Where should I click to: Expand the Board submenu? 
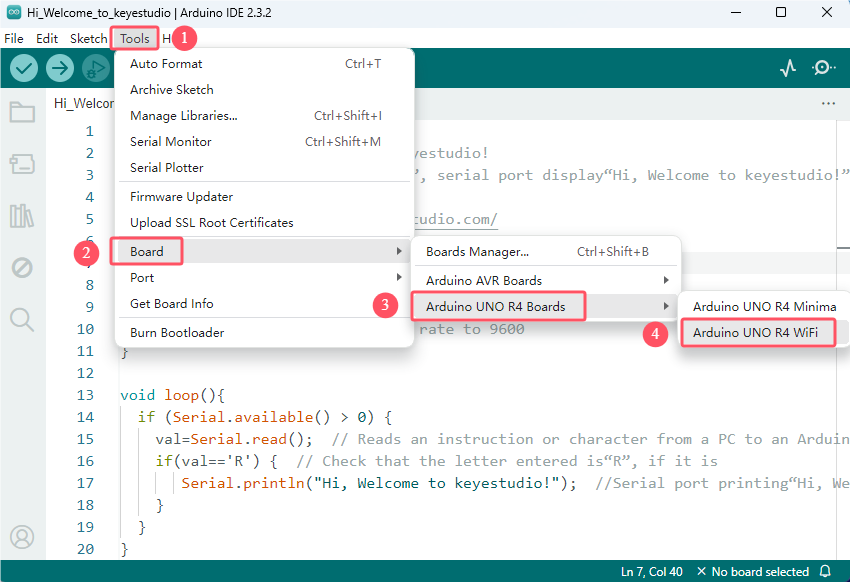pyautogui.click(x=264, y=252)
